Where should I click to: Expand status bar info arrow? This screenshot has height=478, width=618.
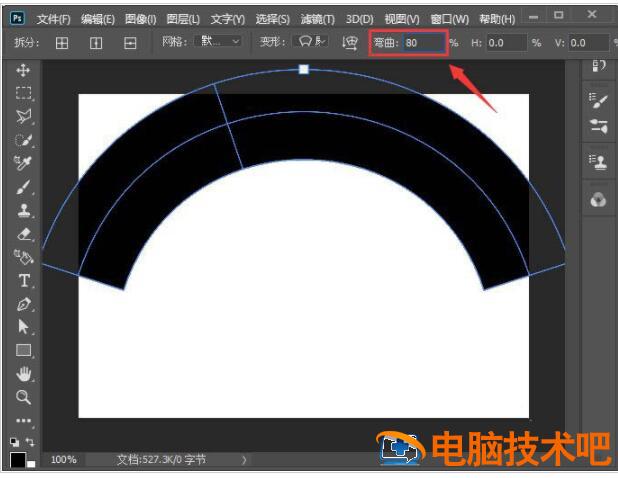pyautogui.click(x=244, y=459)
